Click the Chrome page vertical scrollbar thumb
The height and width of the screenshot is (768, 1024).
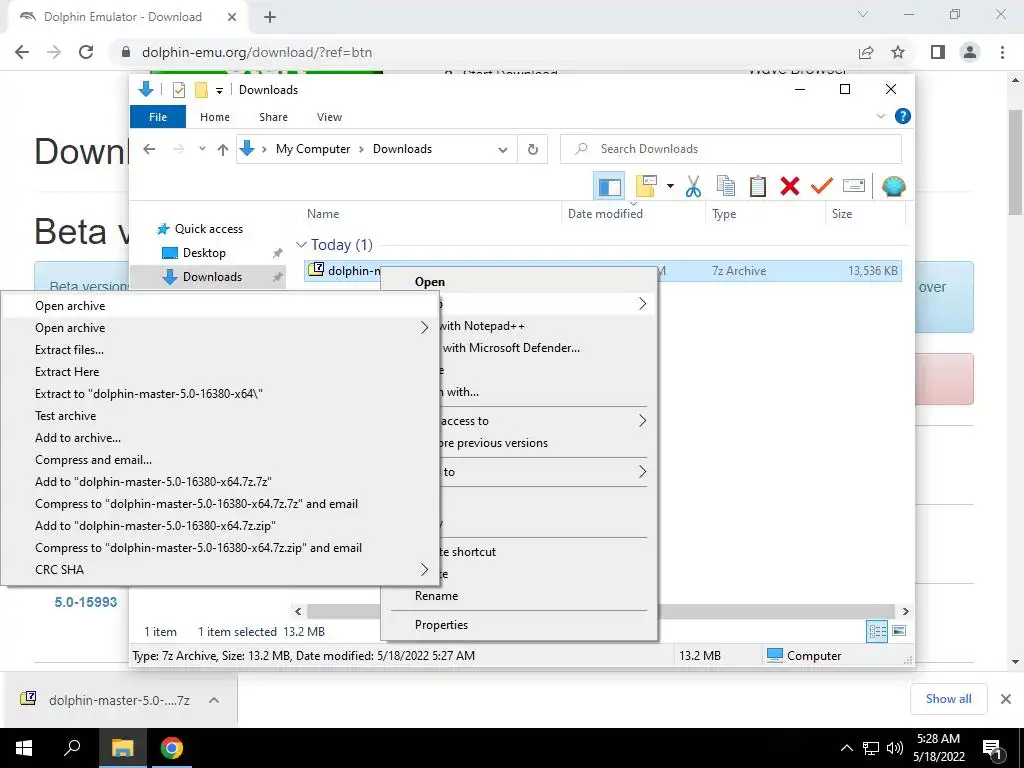tap(1015, 162)
